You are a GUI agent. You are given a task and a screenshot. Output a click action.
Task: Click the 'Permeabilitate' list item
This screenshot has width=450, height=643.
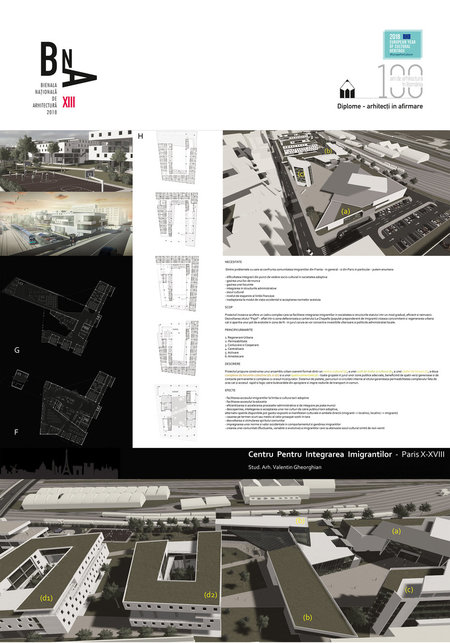[237, 341]
